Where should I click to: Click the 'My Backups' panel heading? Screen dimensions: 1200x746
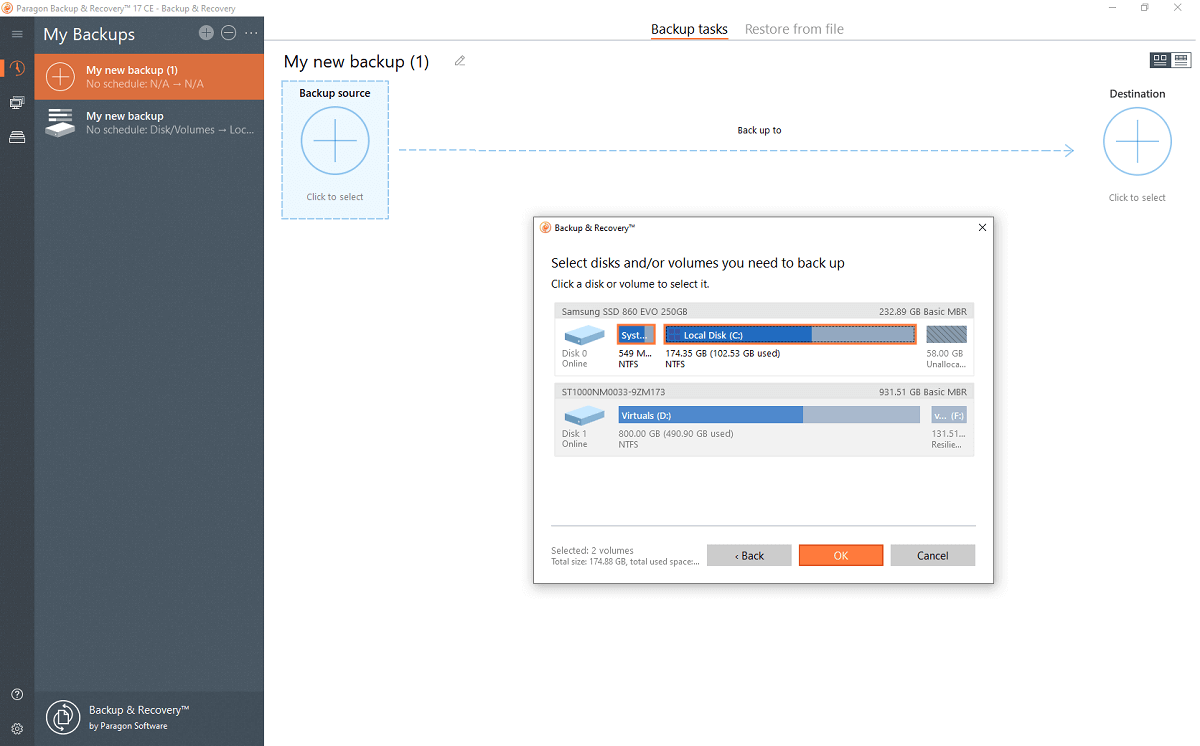(x=89, y=34)
